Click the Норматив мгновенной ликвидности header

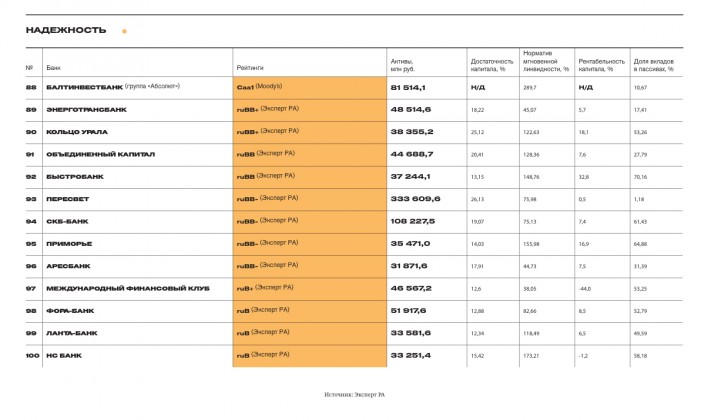pos(545,60)
